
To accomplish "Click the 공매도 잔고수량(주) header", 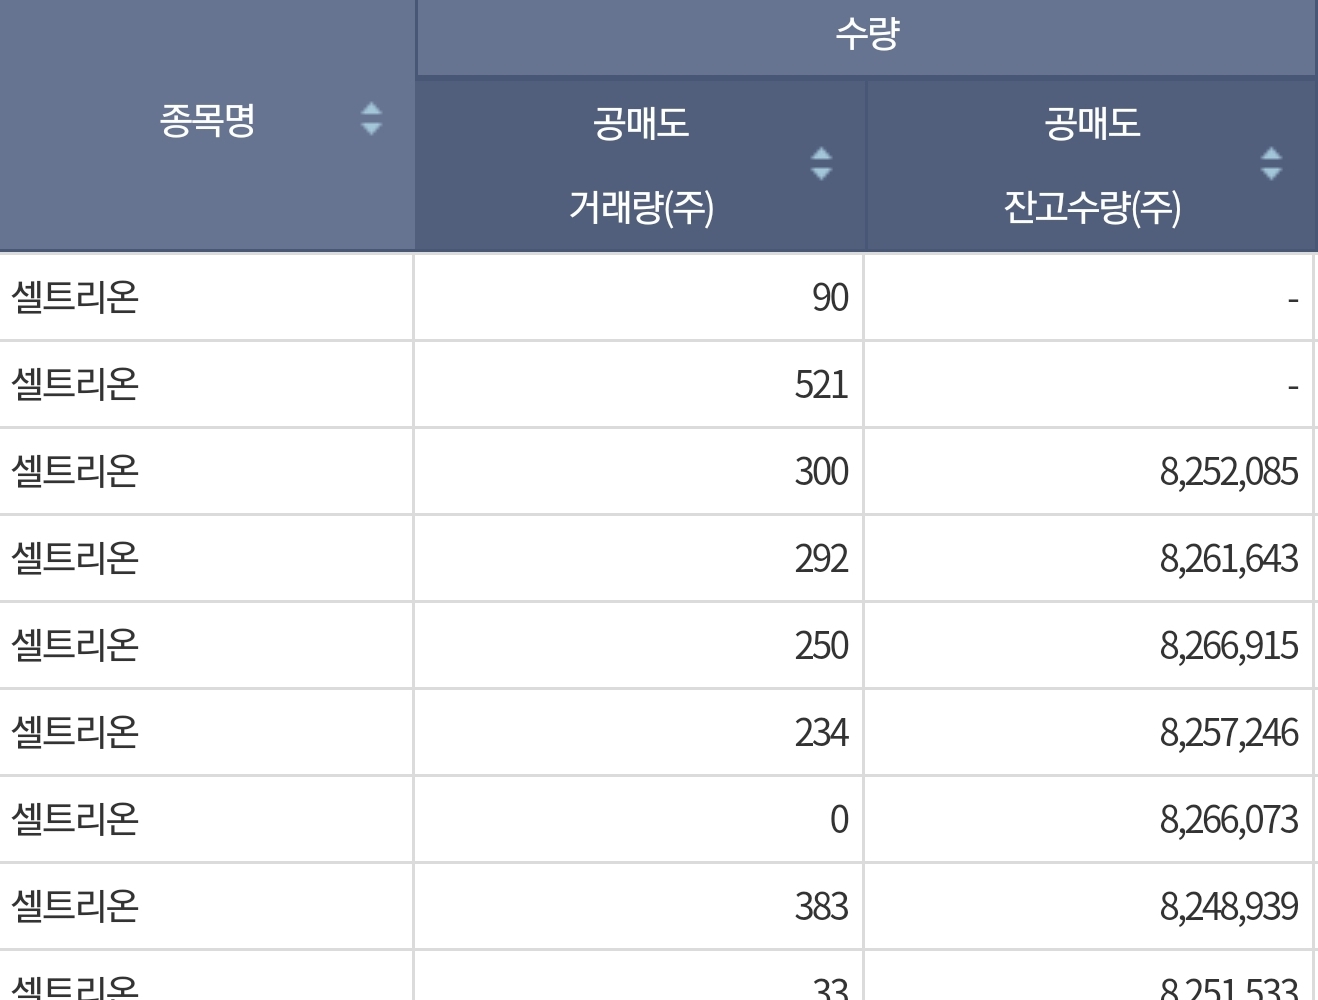I will pos(1091,165).
